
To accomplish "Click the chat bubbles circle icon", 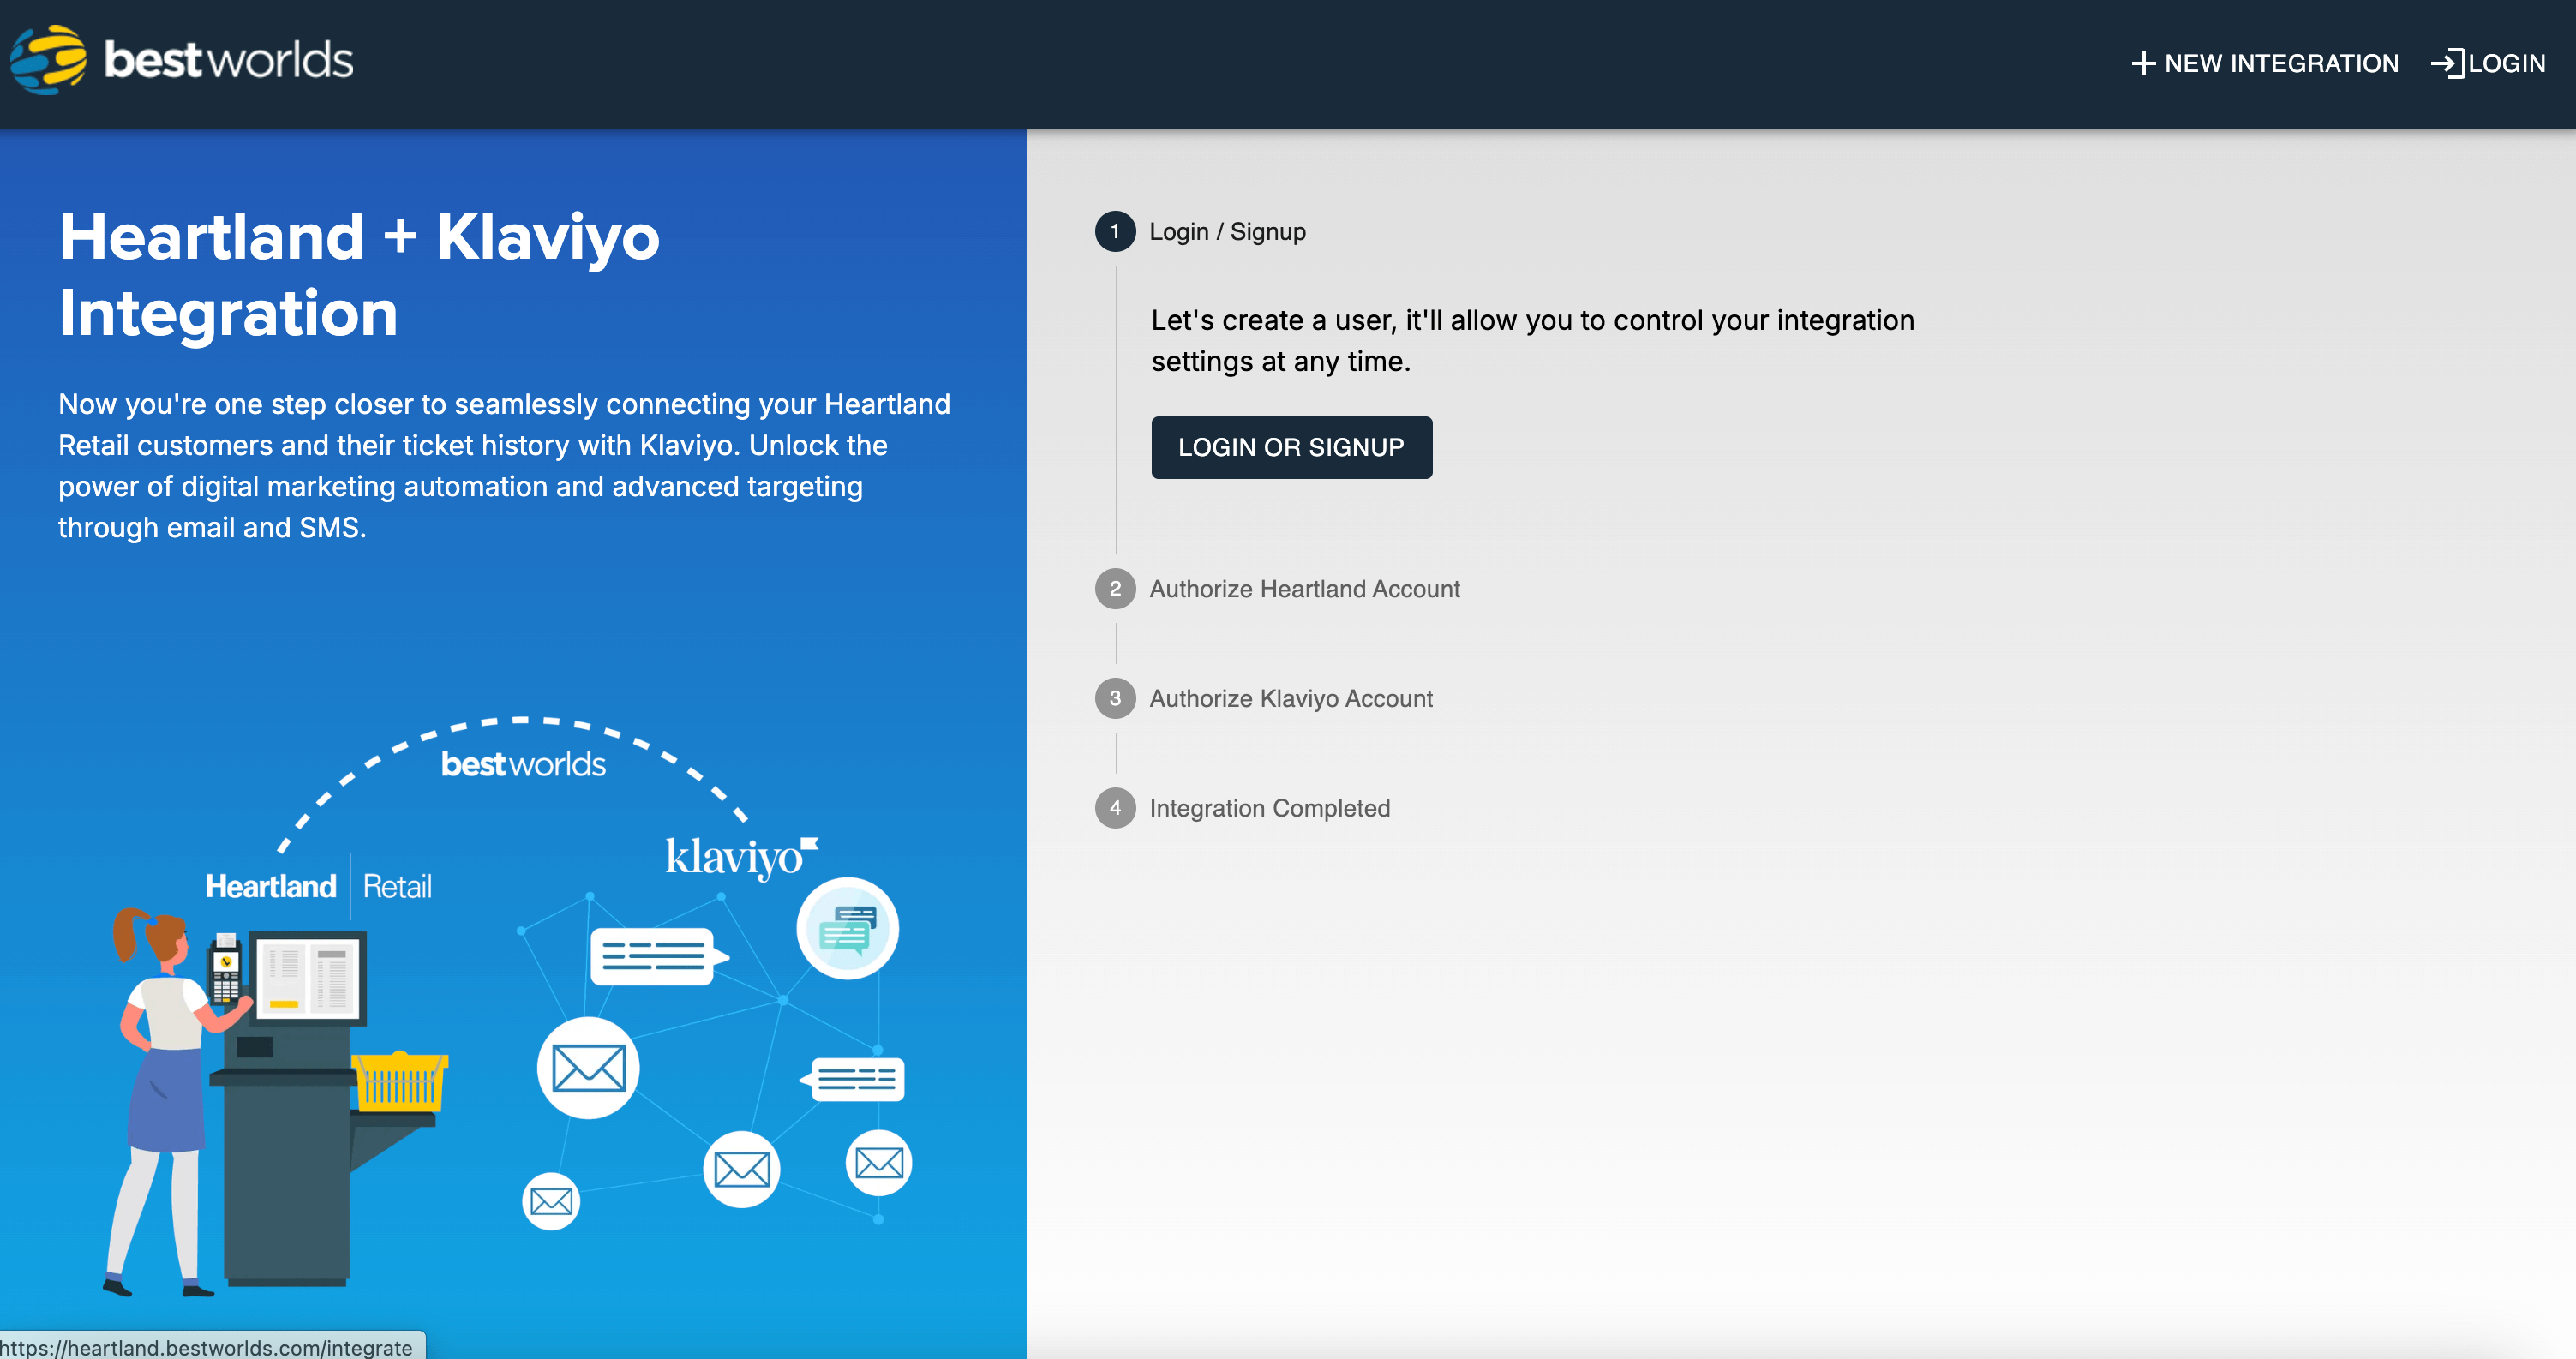I will [847, 928].
